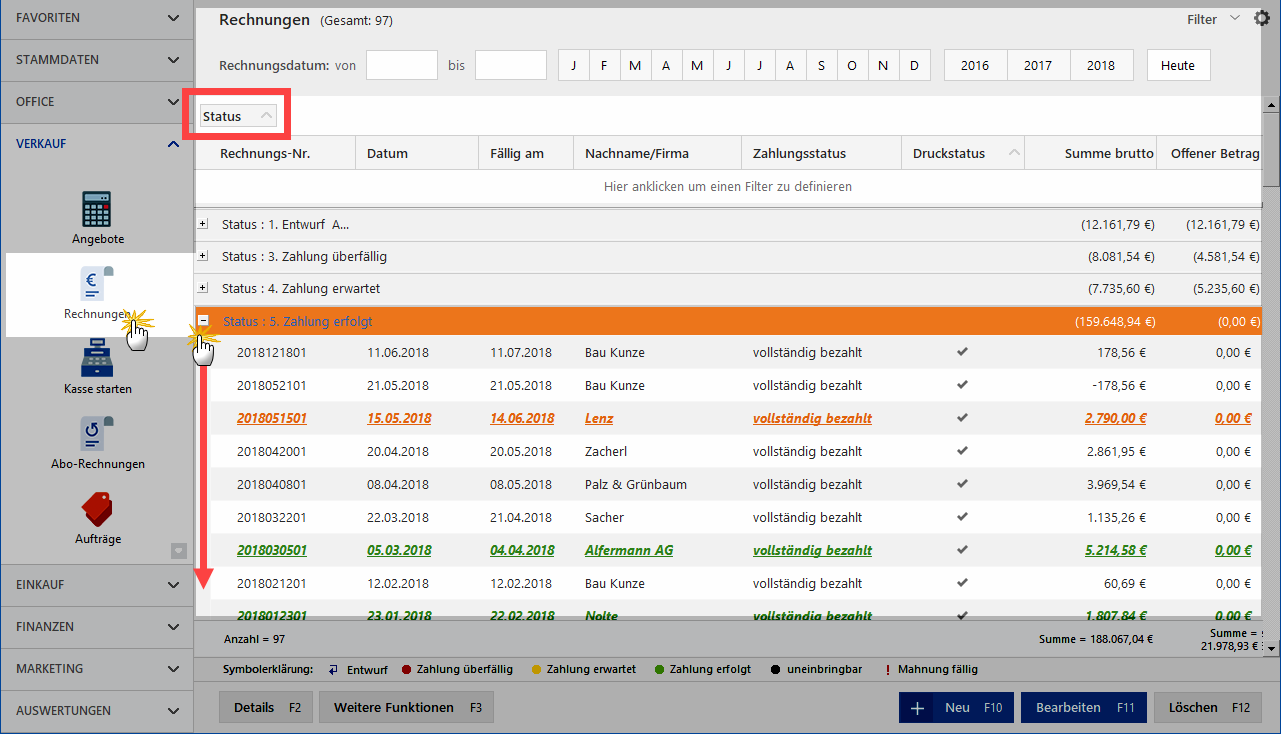The width and height of the screenshot is (1281, 734).
Task: Open the Angebote module icon
Action: pos(97,209)
